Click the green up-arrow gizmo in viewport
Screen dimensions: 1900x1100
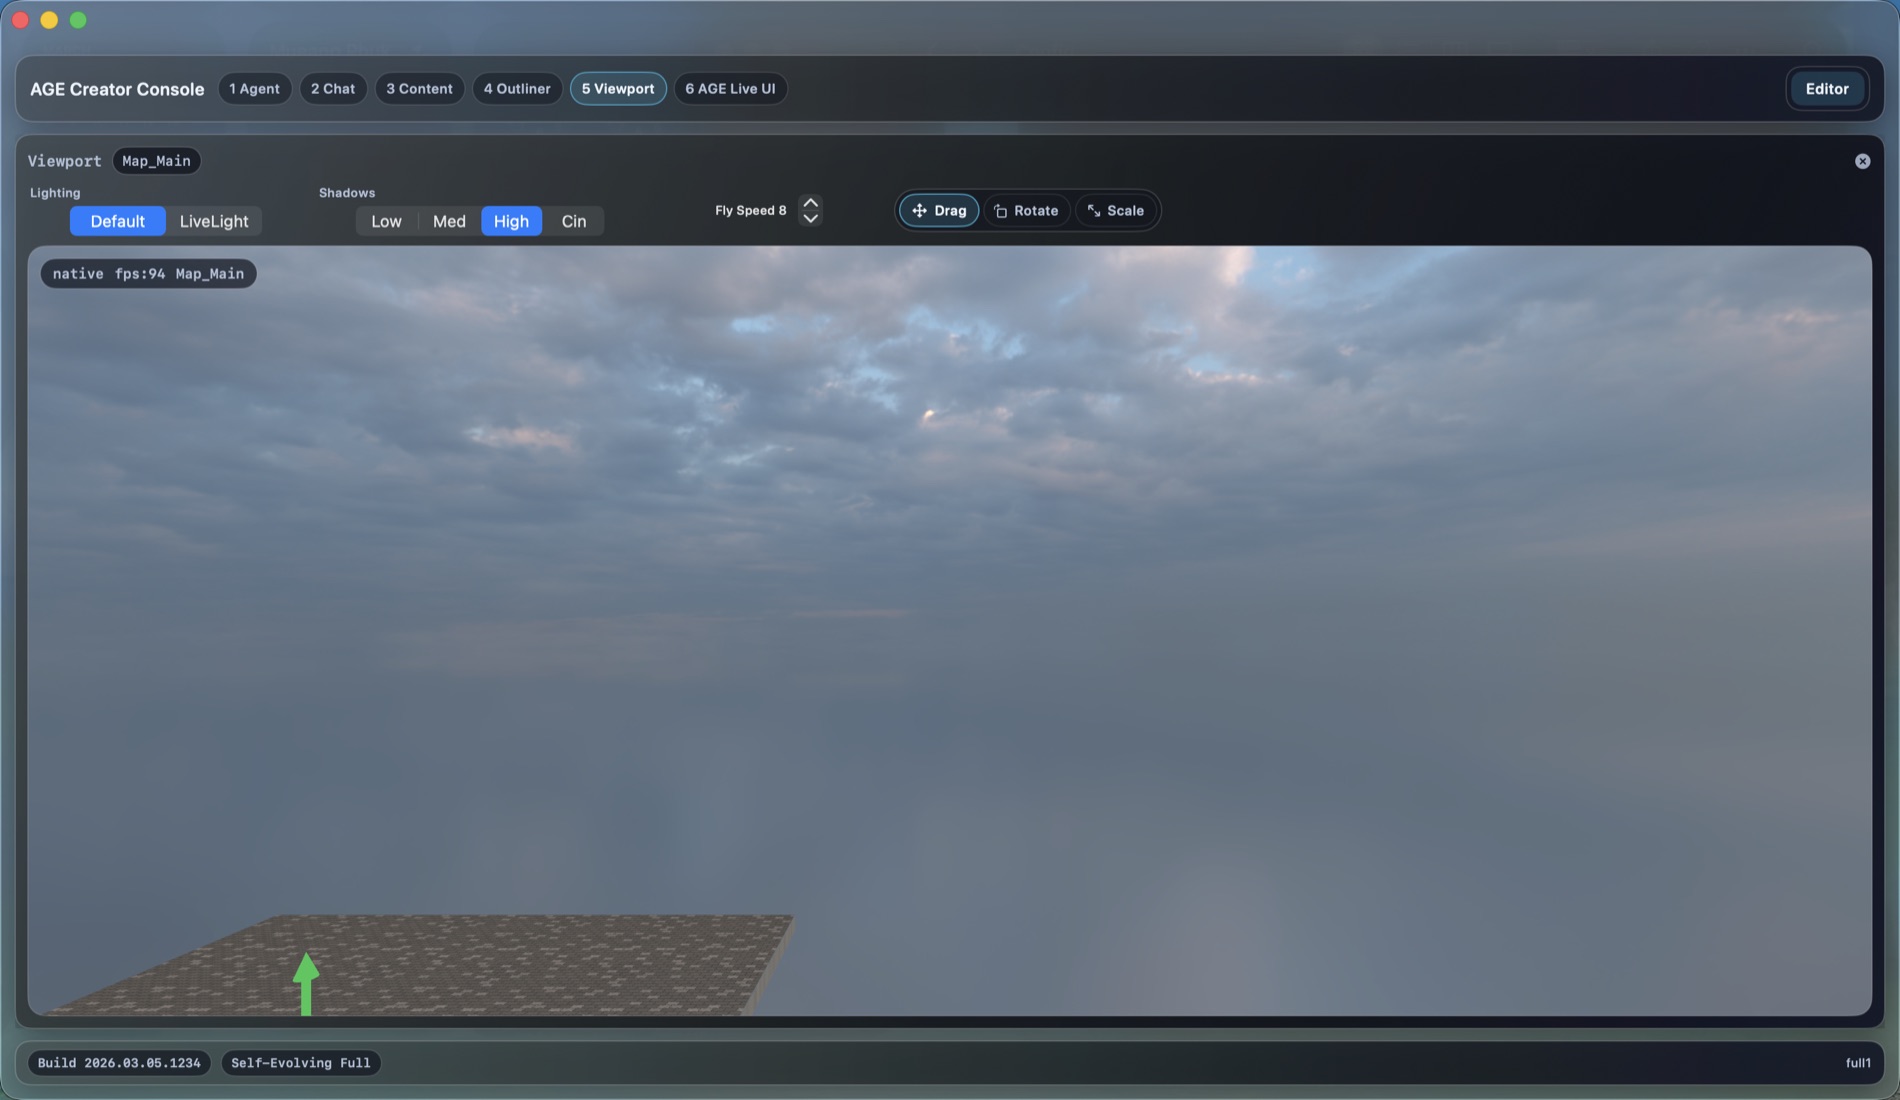[306, 984]
